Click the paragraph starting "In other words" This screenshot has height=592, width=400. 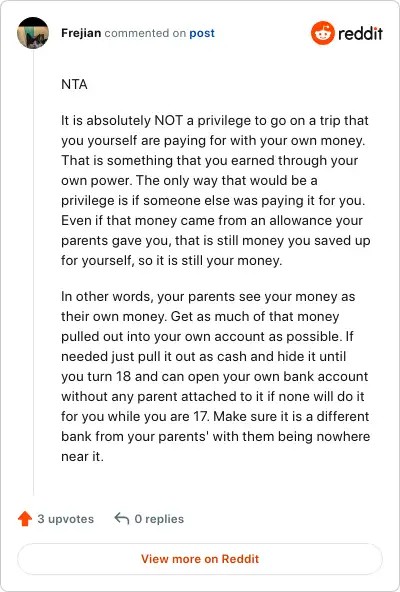(x=216, y=376)
